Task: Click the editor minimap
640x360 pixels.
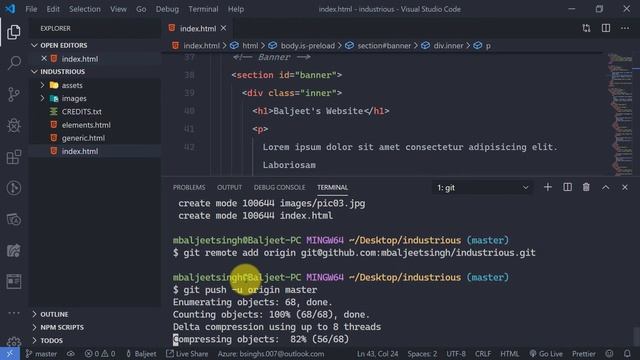Action: point(620,114)
